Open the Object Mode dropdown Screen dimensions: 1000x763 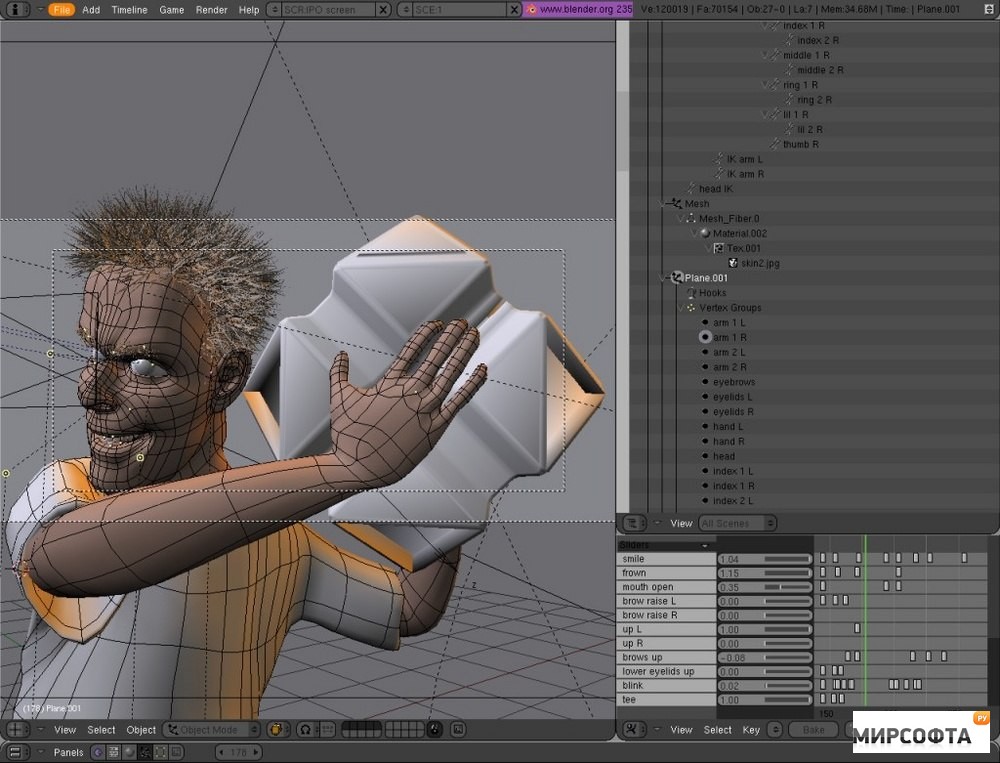click(212, 729)
